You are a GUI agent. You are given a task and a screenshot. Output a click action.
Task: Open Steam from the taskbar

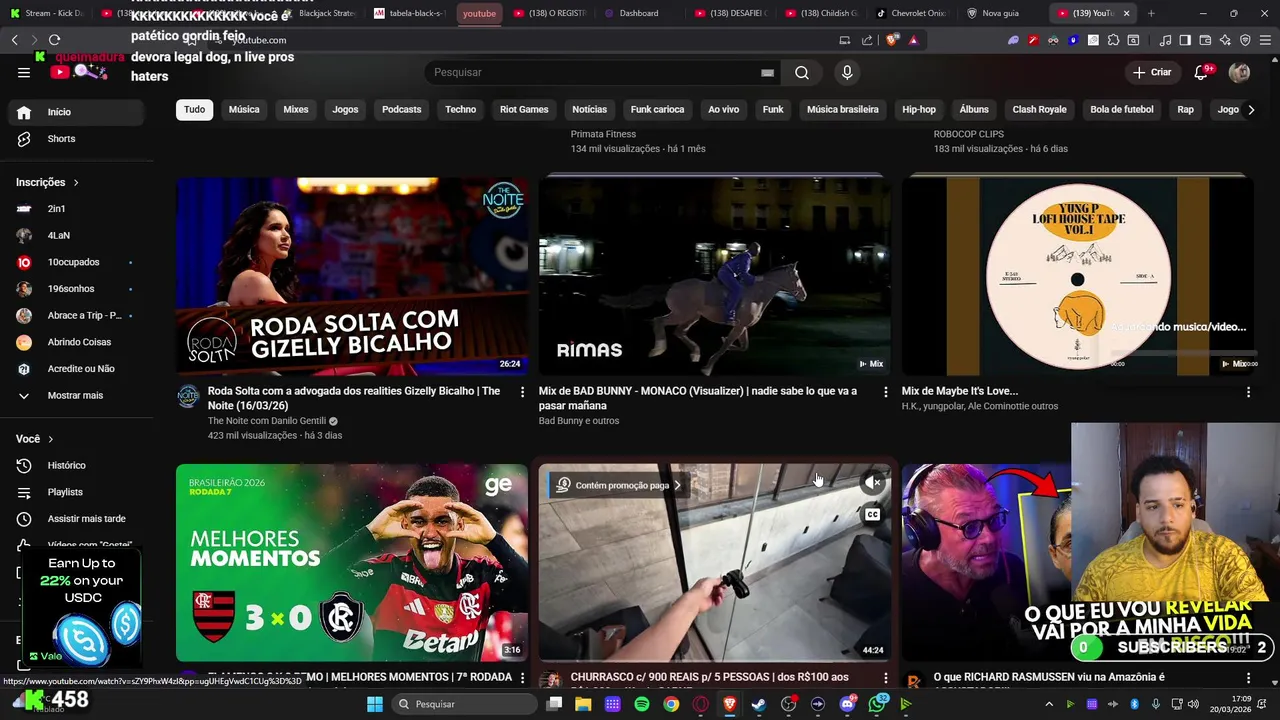[759, 704]
